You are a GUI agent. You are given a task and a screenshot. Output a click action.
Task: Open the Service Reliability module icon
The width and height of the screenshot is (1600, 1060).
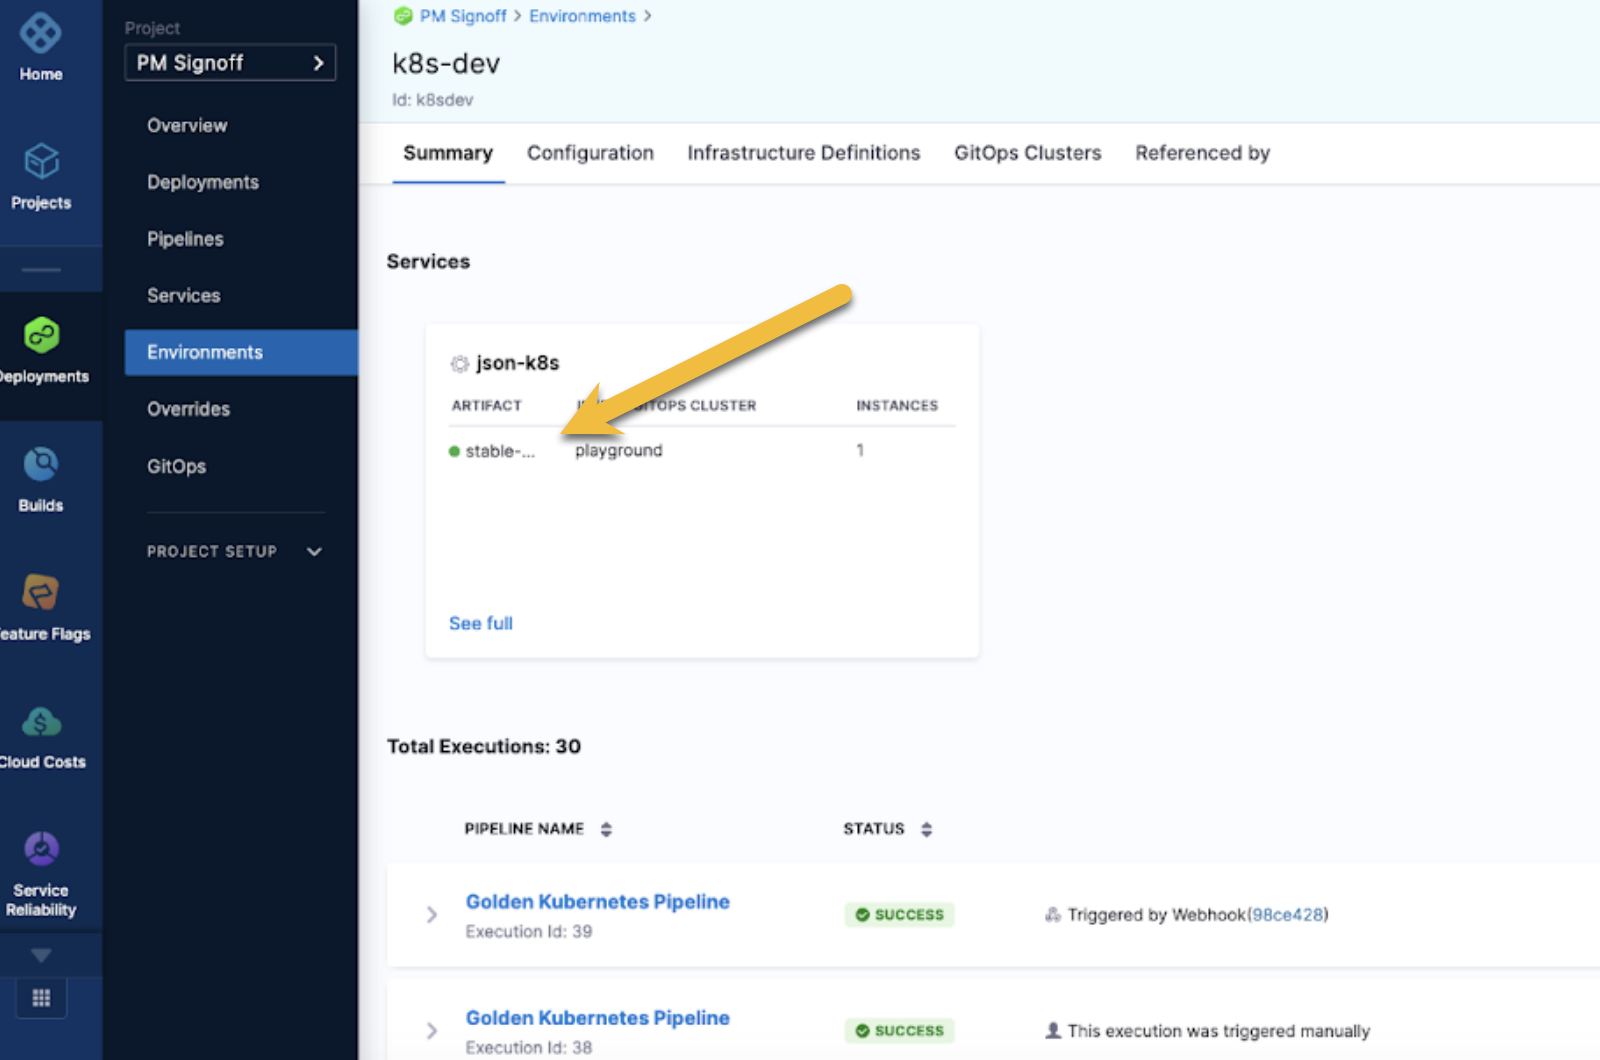[41, 850]
